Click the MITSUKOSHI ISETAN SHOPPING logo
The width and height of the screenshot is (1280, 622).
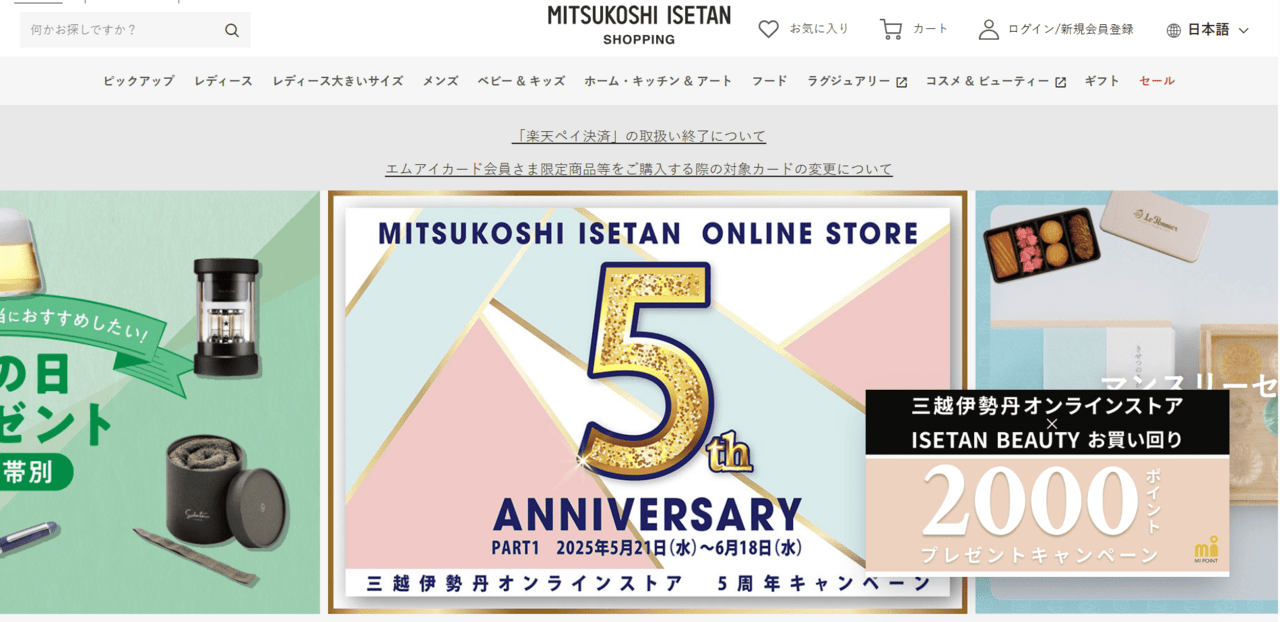(x=639, y=25)
